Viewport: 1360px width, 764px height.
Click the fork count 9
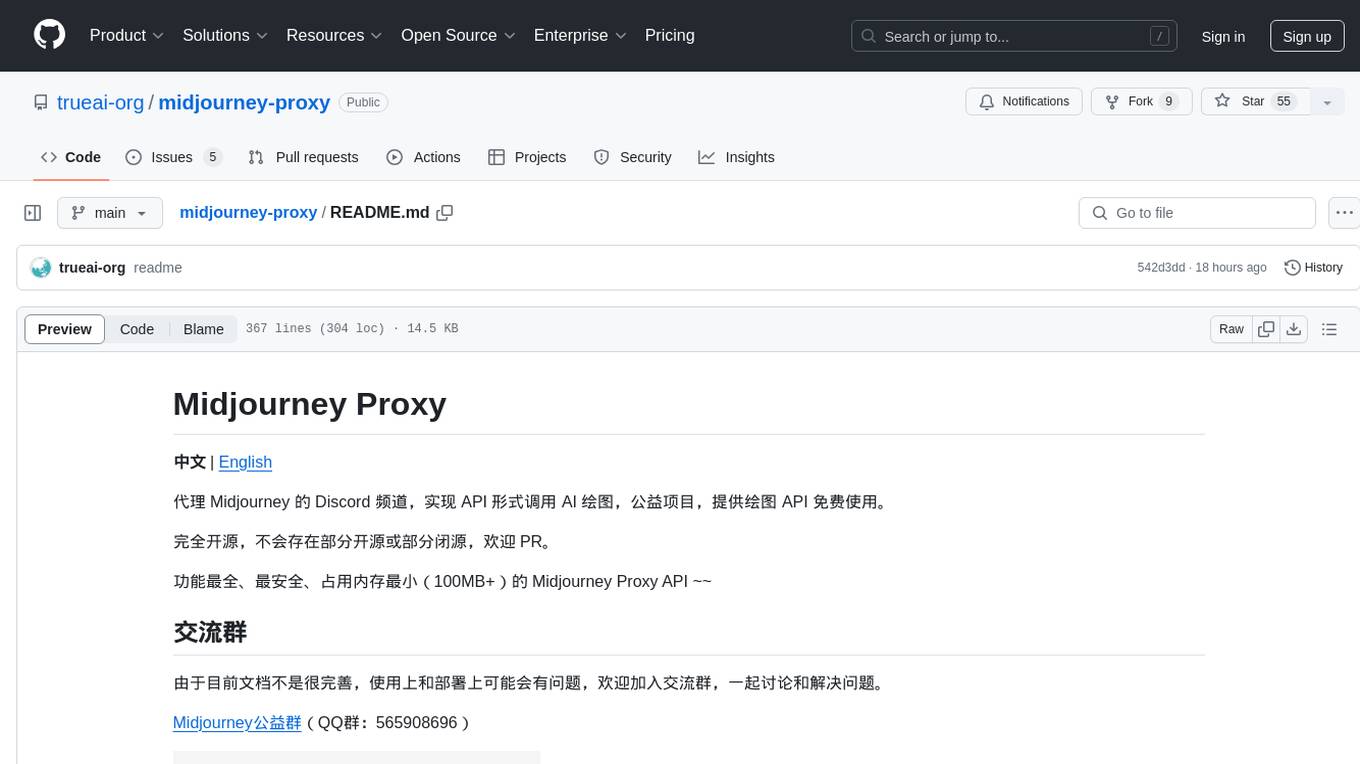coord(1169,101)
